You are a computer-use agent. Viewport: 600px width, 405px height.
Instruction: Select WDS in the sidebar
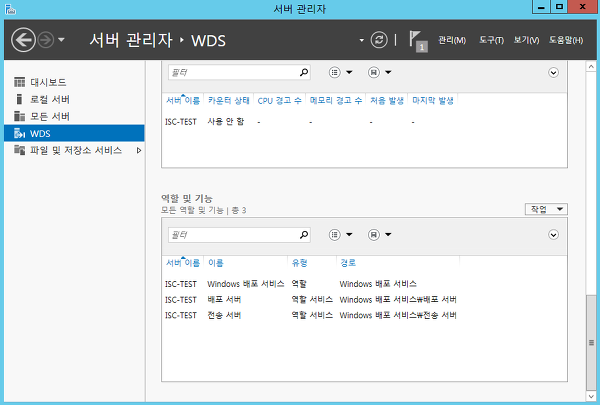(x=74, y=133)
